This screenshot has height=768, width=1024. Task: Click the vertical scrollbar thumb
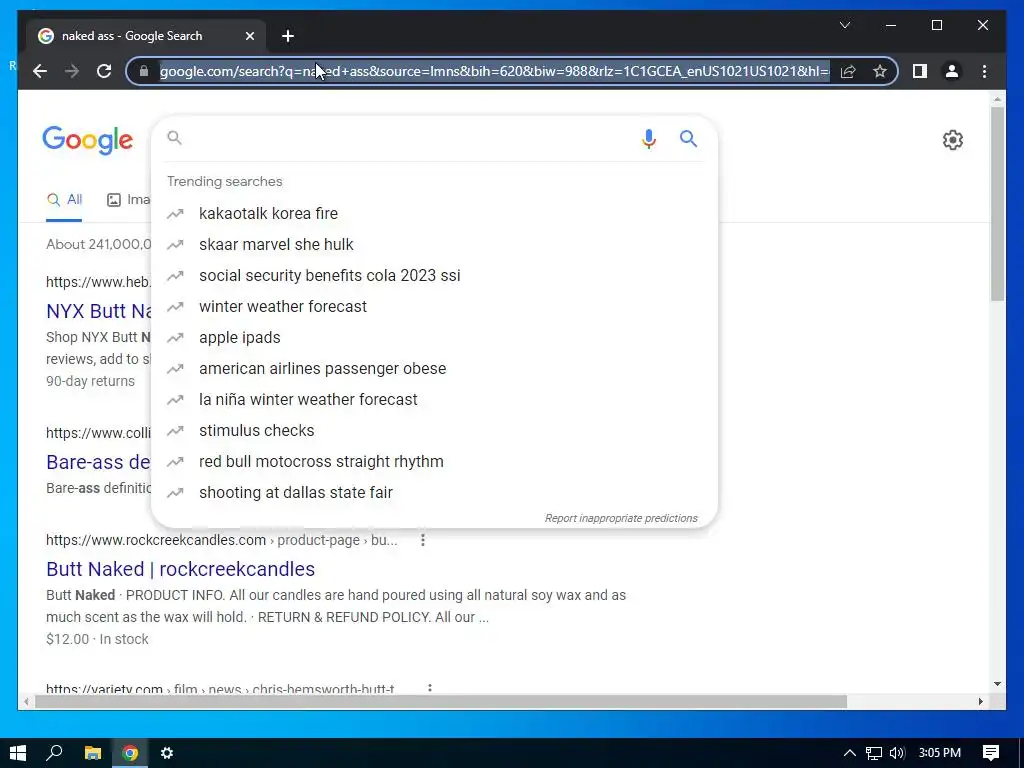click(997, 202)
